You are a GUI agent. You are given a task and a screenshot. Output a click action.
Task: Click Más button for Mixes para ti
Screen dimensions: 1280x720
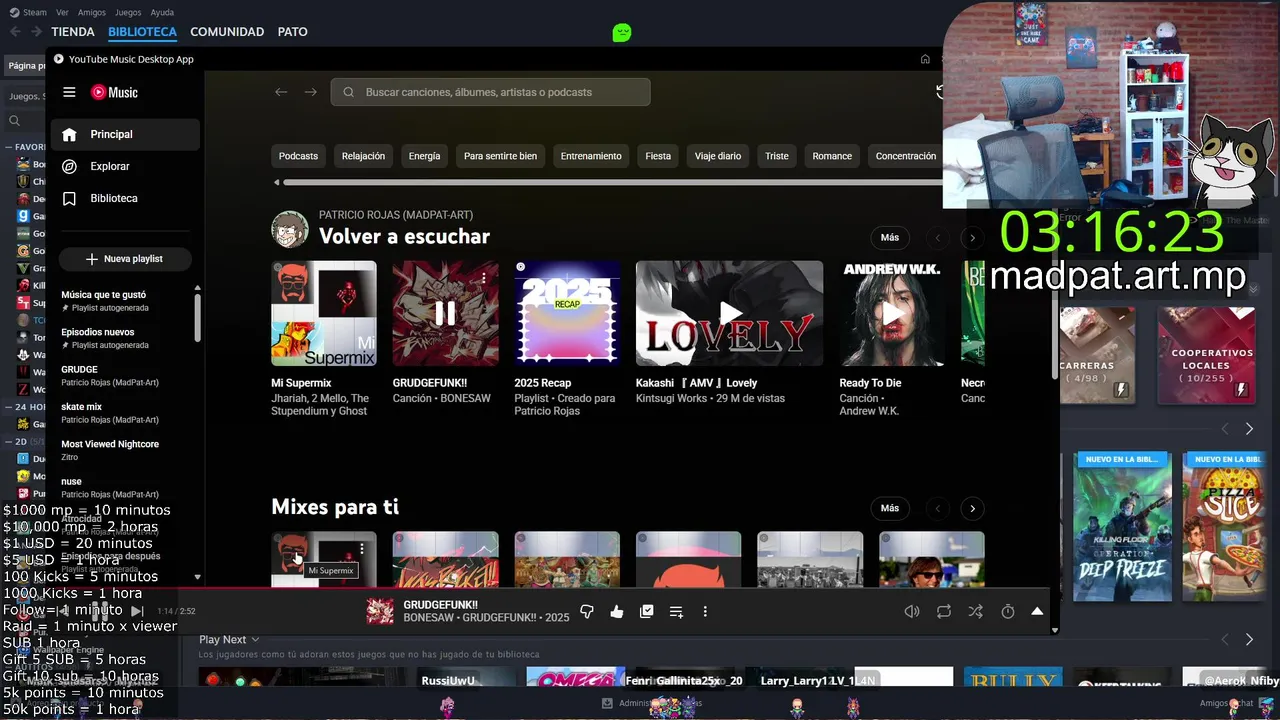click(890, 508)
